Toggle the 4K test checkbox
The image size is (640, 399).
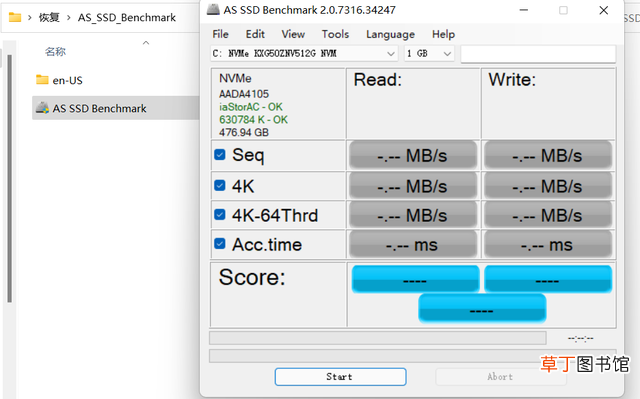click(x=220, y=186)
